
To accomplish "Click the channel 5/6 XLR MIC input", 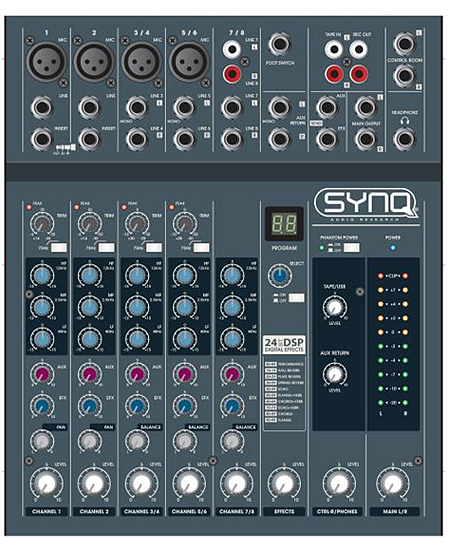I will pos(189,62).
